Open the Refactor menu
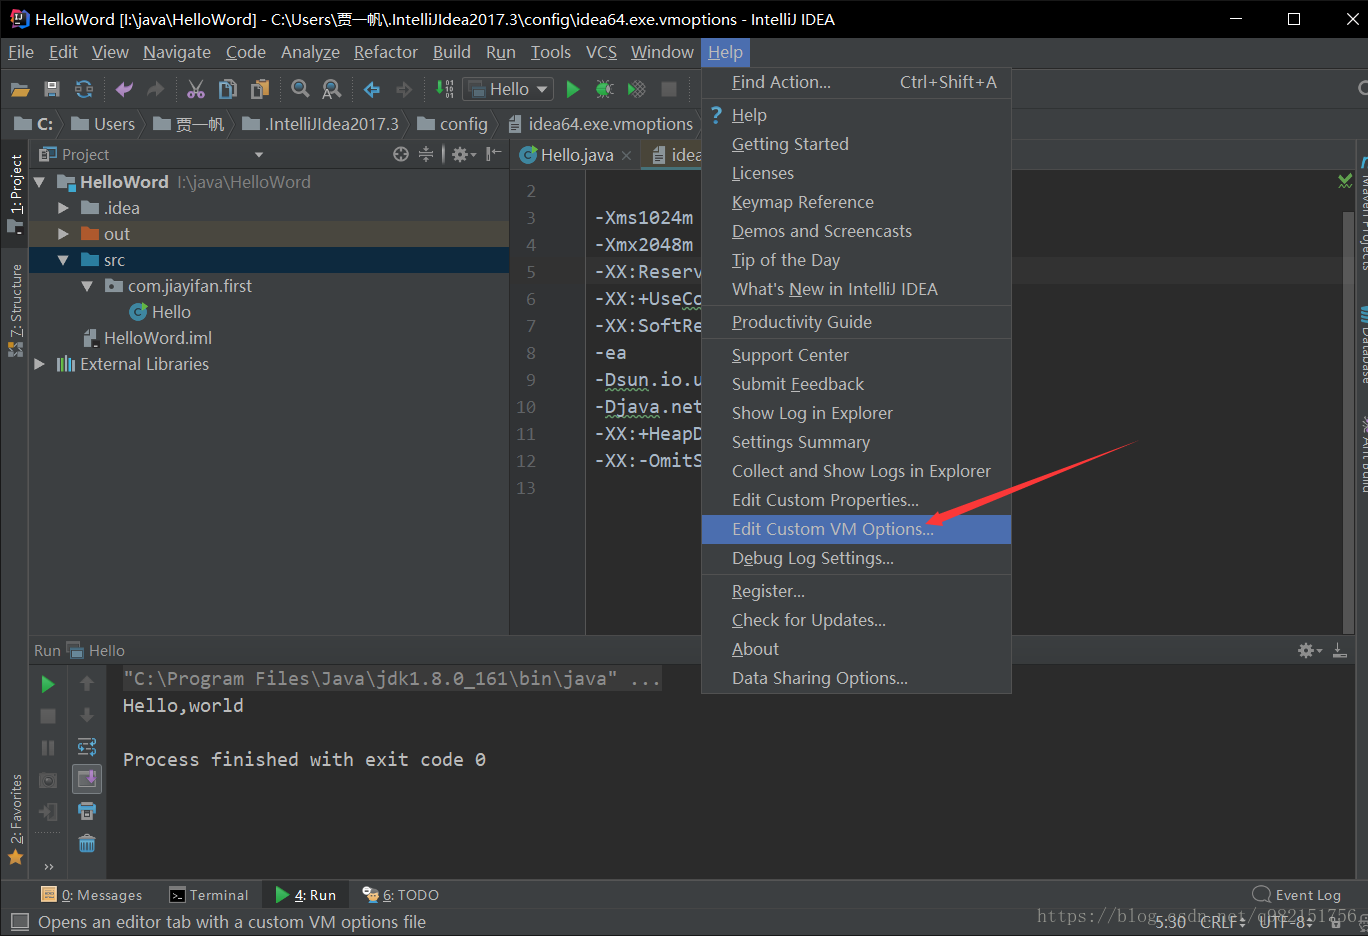This screenshot has width=1368, height=936. coord(385,52)
